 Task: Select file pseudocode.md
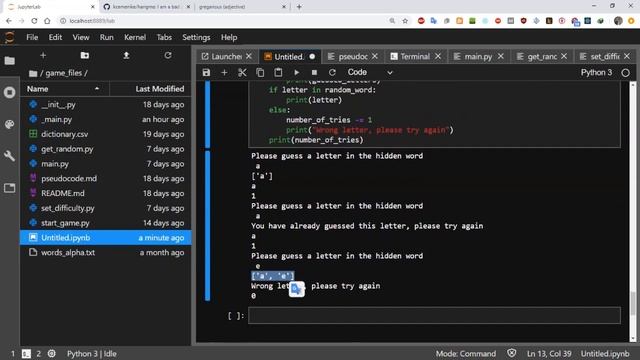[106, 178]
